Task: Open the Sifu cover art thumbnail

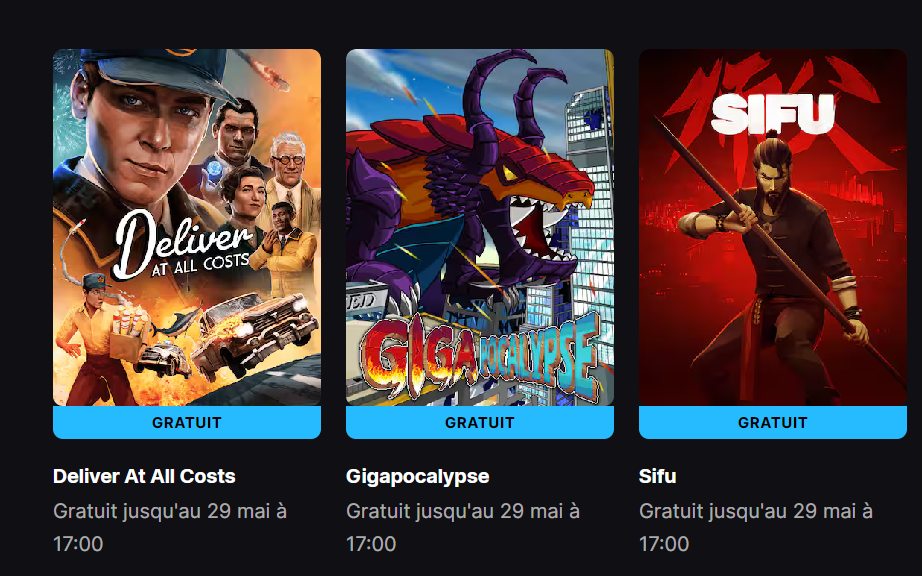Action: (773, 227)
